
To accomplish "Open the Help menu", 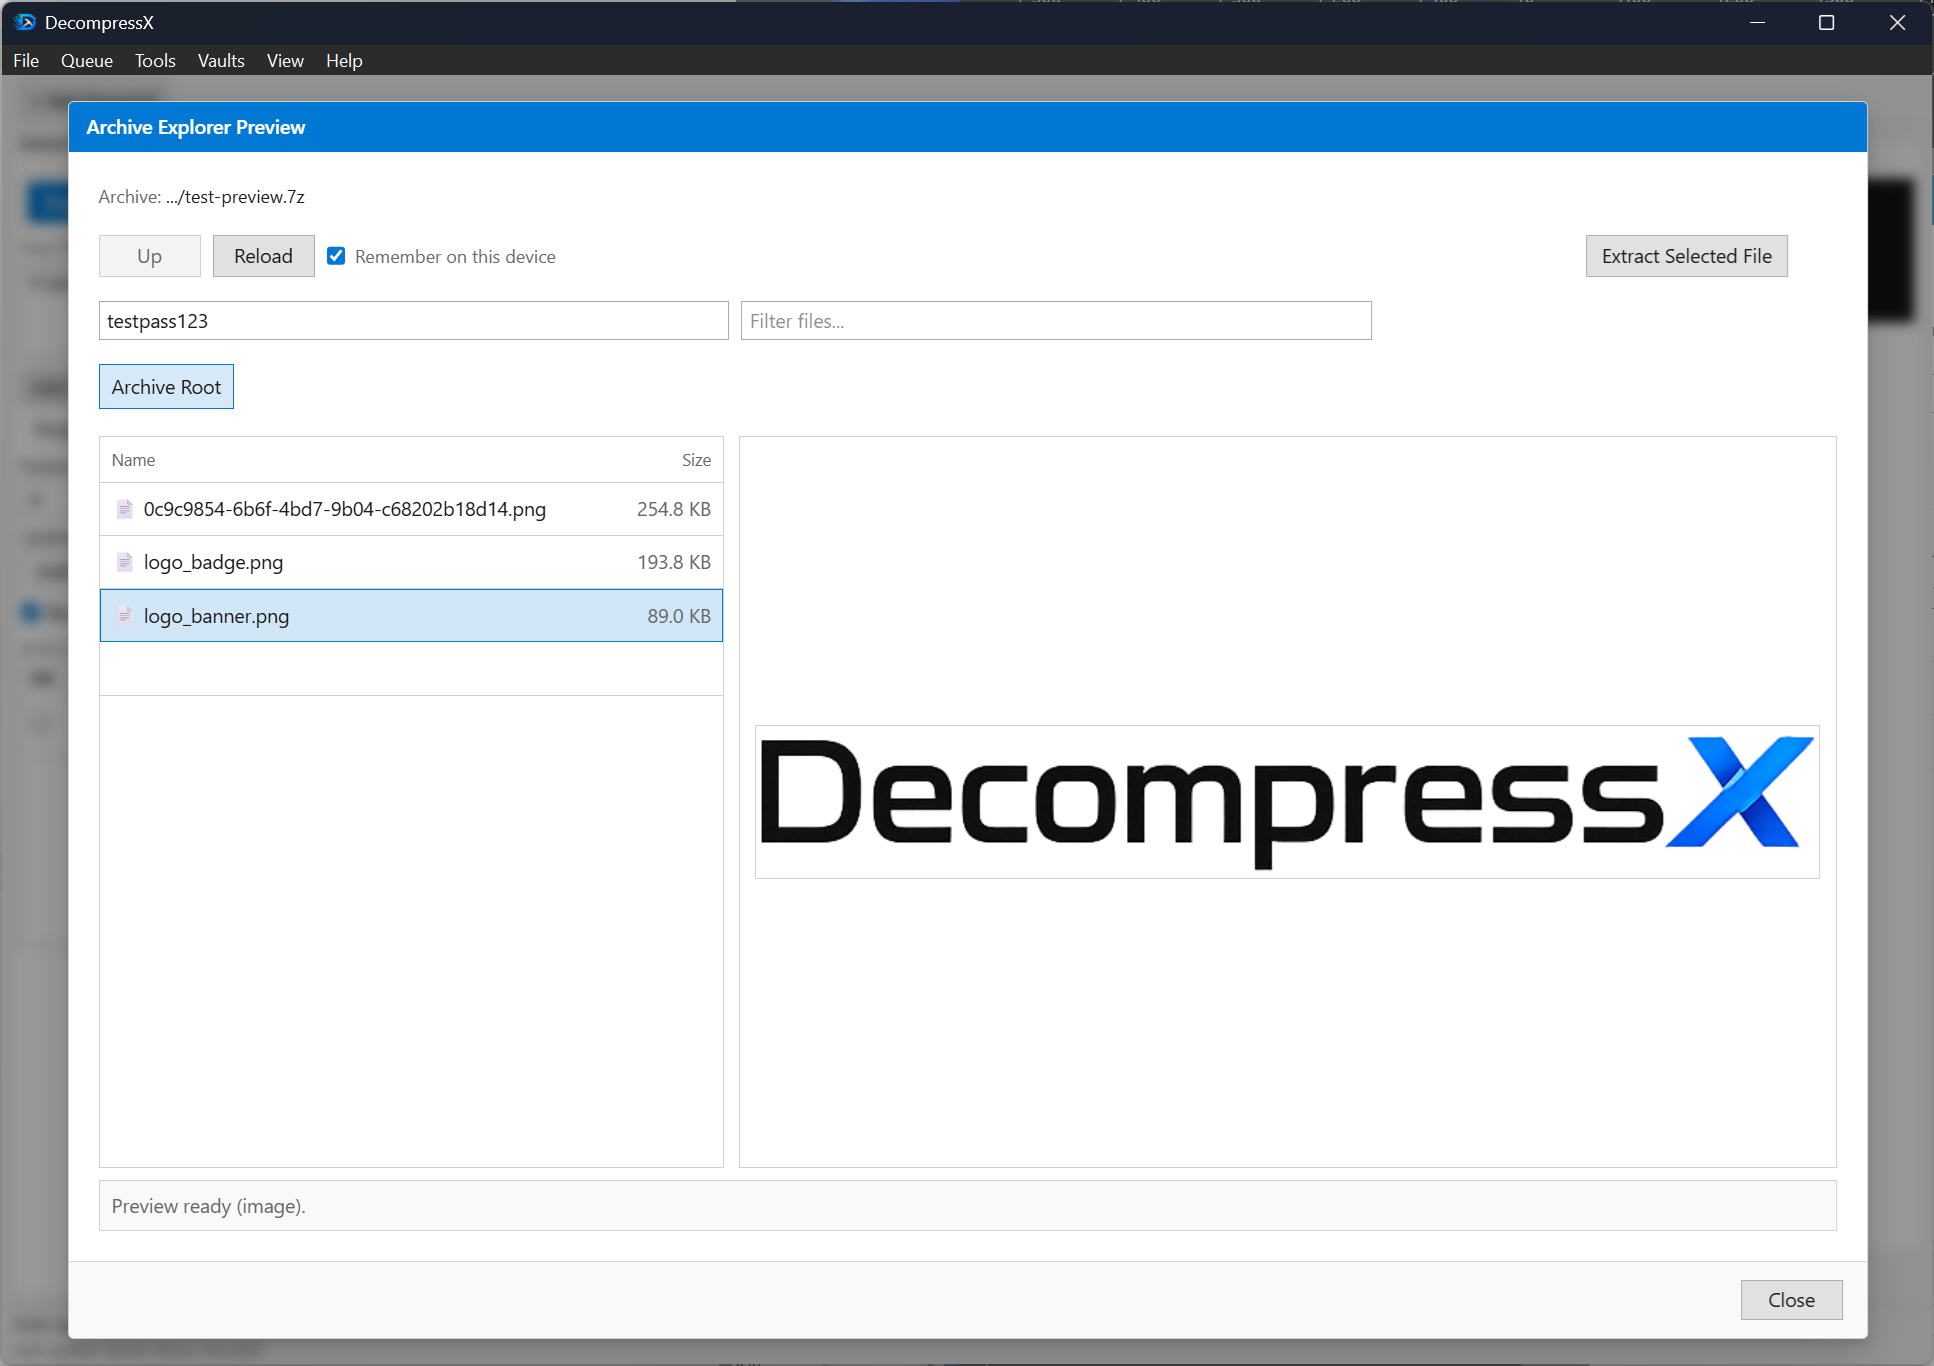I will click(344, 60).
